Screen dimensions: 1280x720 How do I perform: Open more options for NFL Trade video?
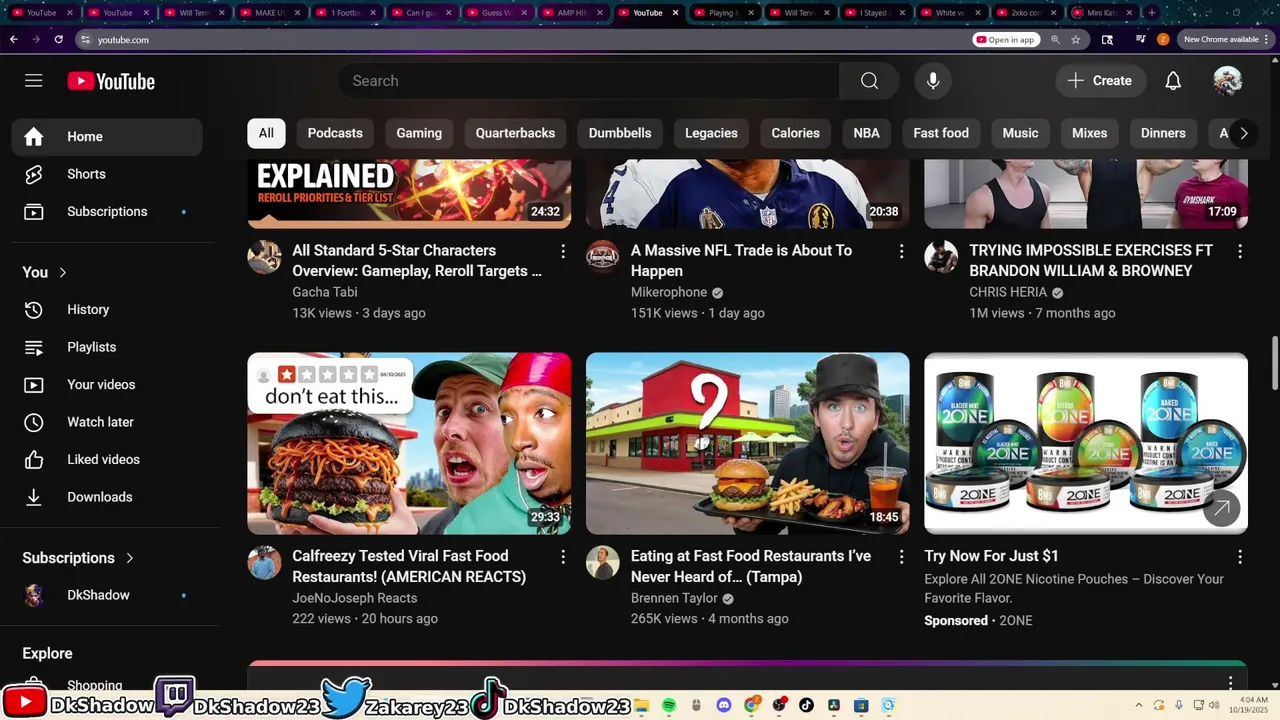point(901,251)
